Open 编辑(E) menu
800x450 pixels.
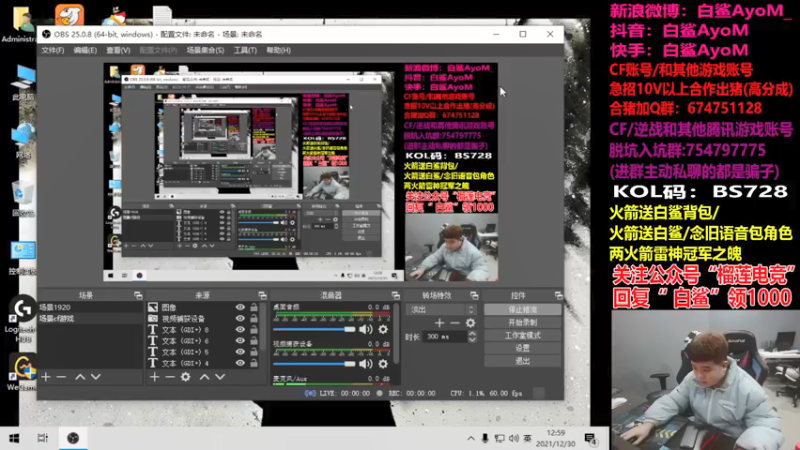(x=85, y=50)
